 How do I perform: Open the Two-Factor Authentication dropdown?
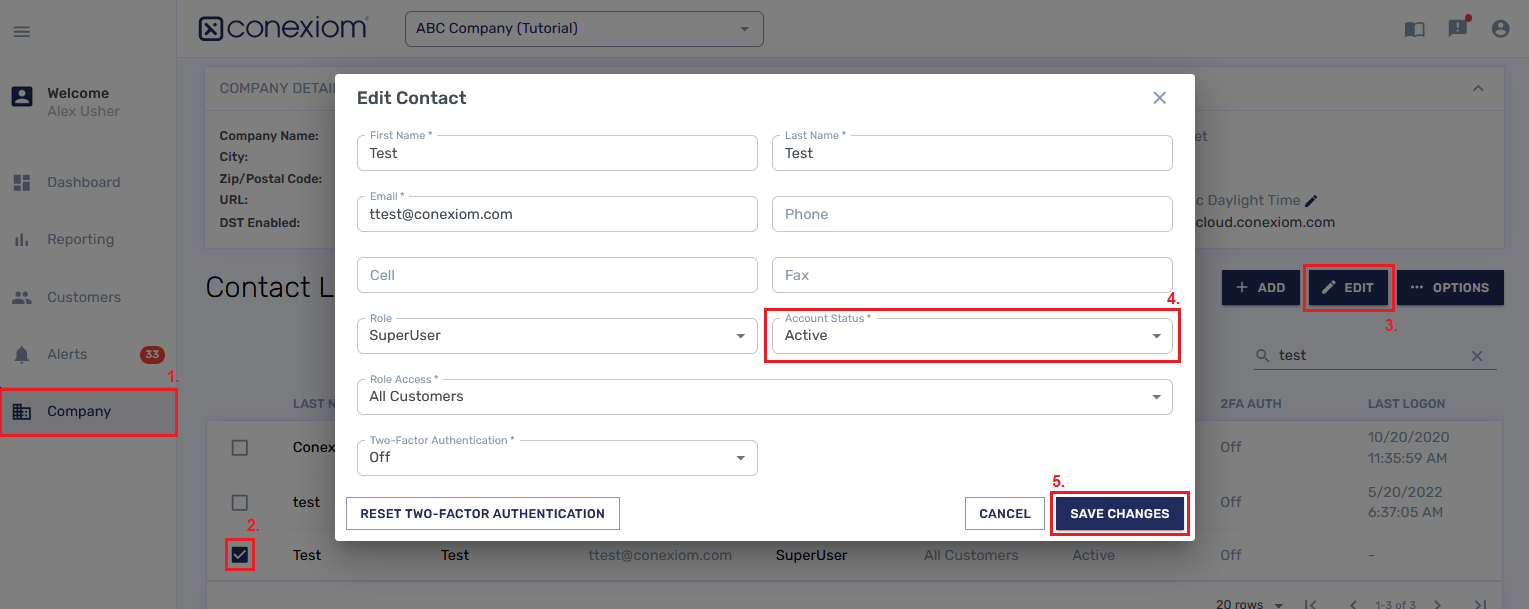click(x=556, y=458)
